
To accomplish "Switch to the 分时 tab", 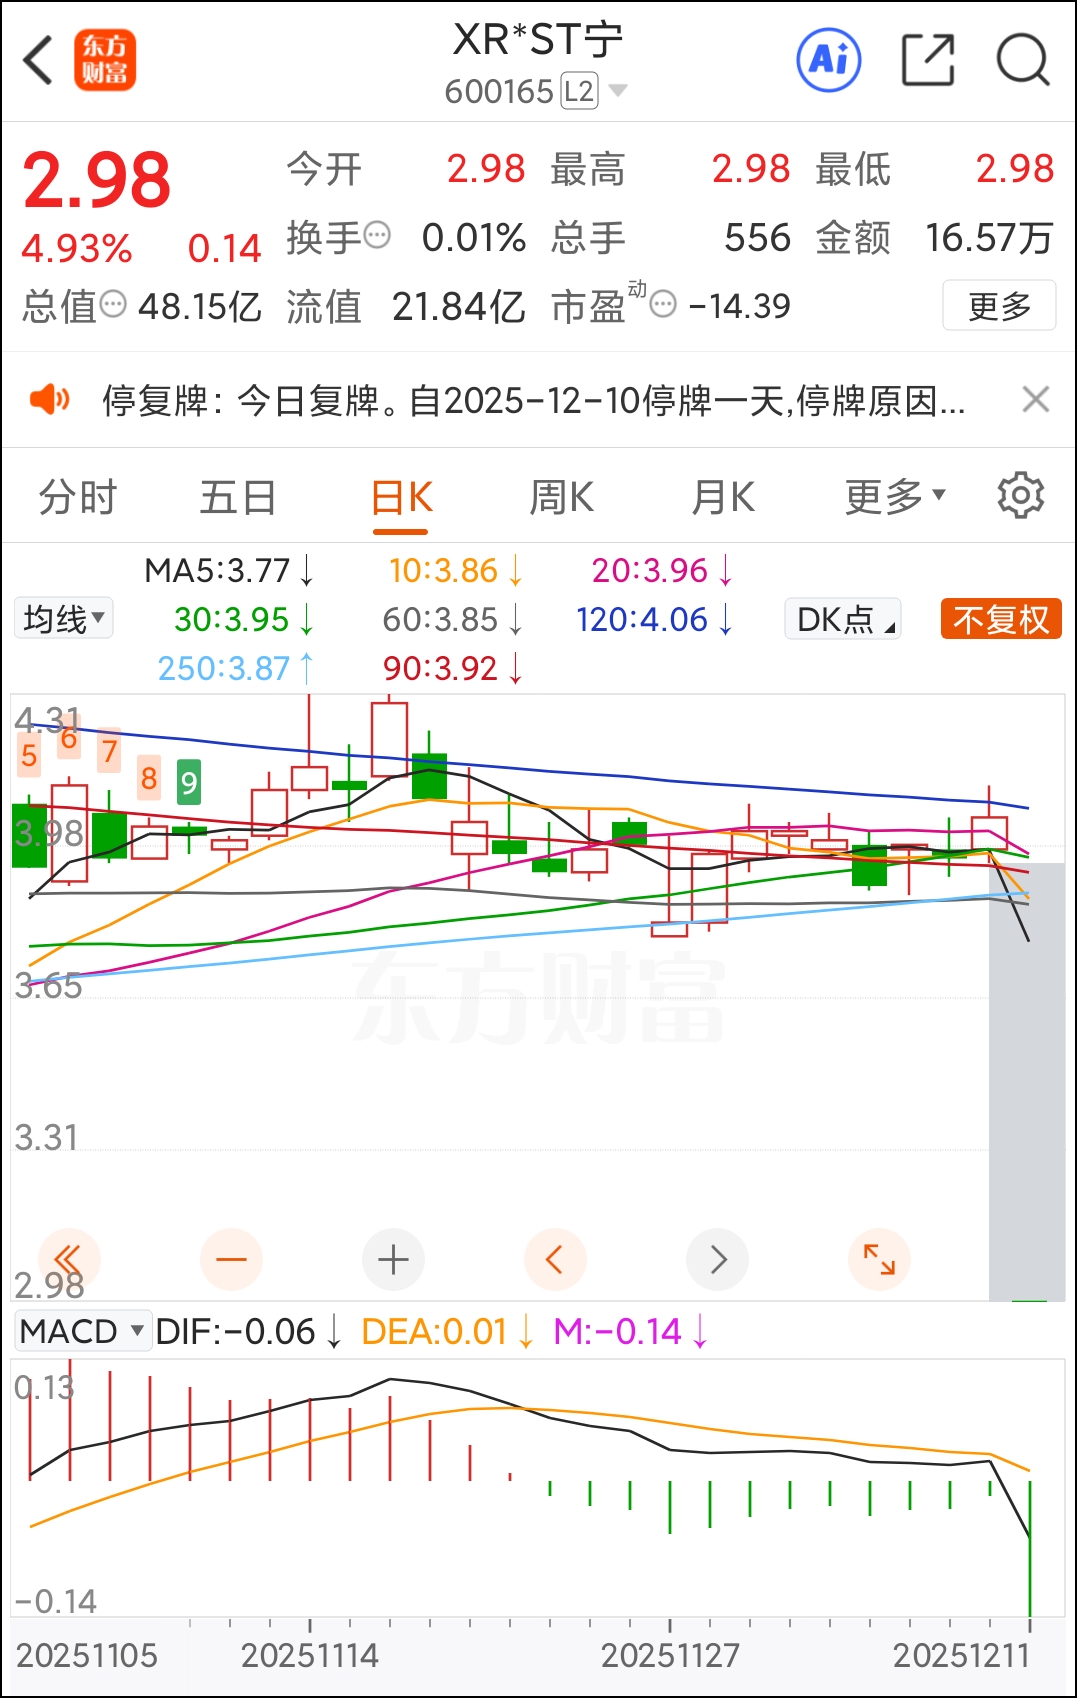I will (x=78, y=497).
